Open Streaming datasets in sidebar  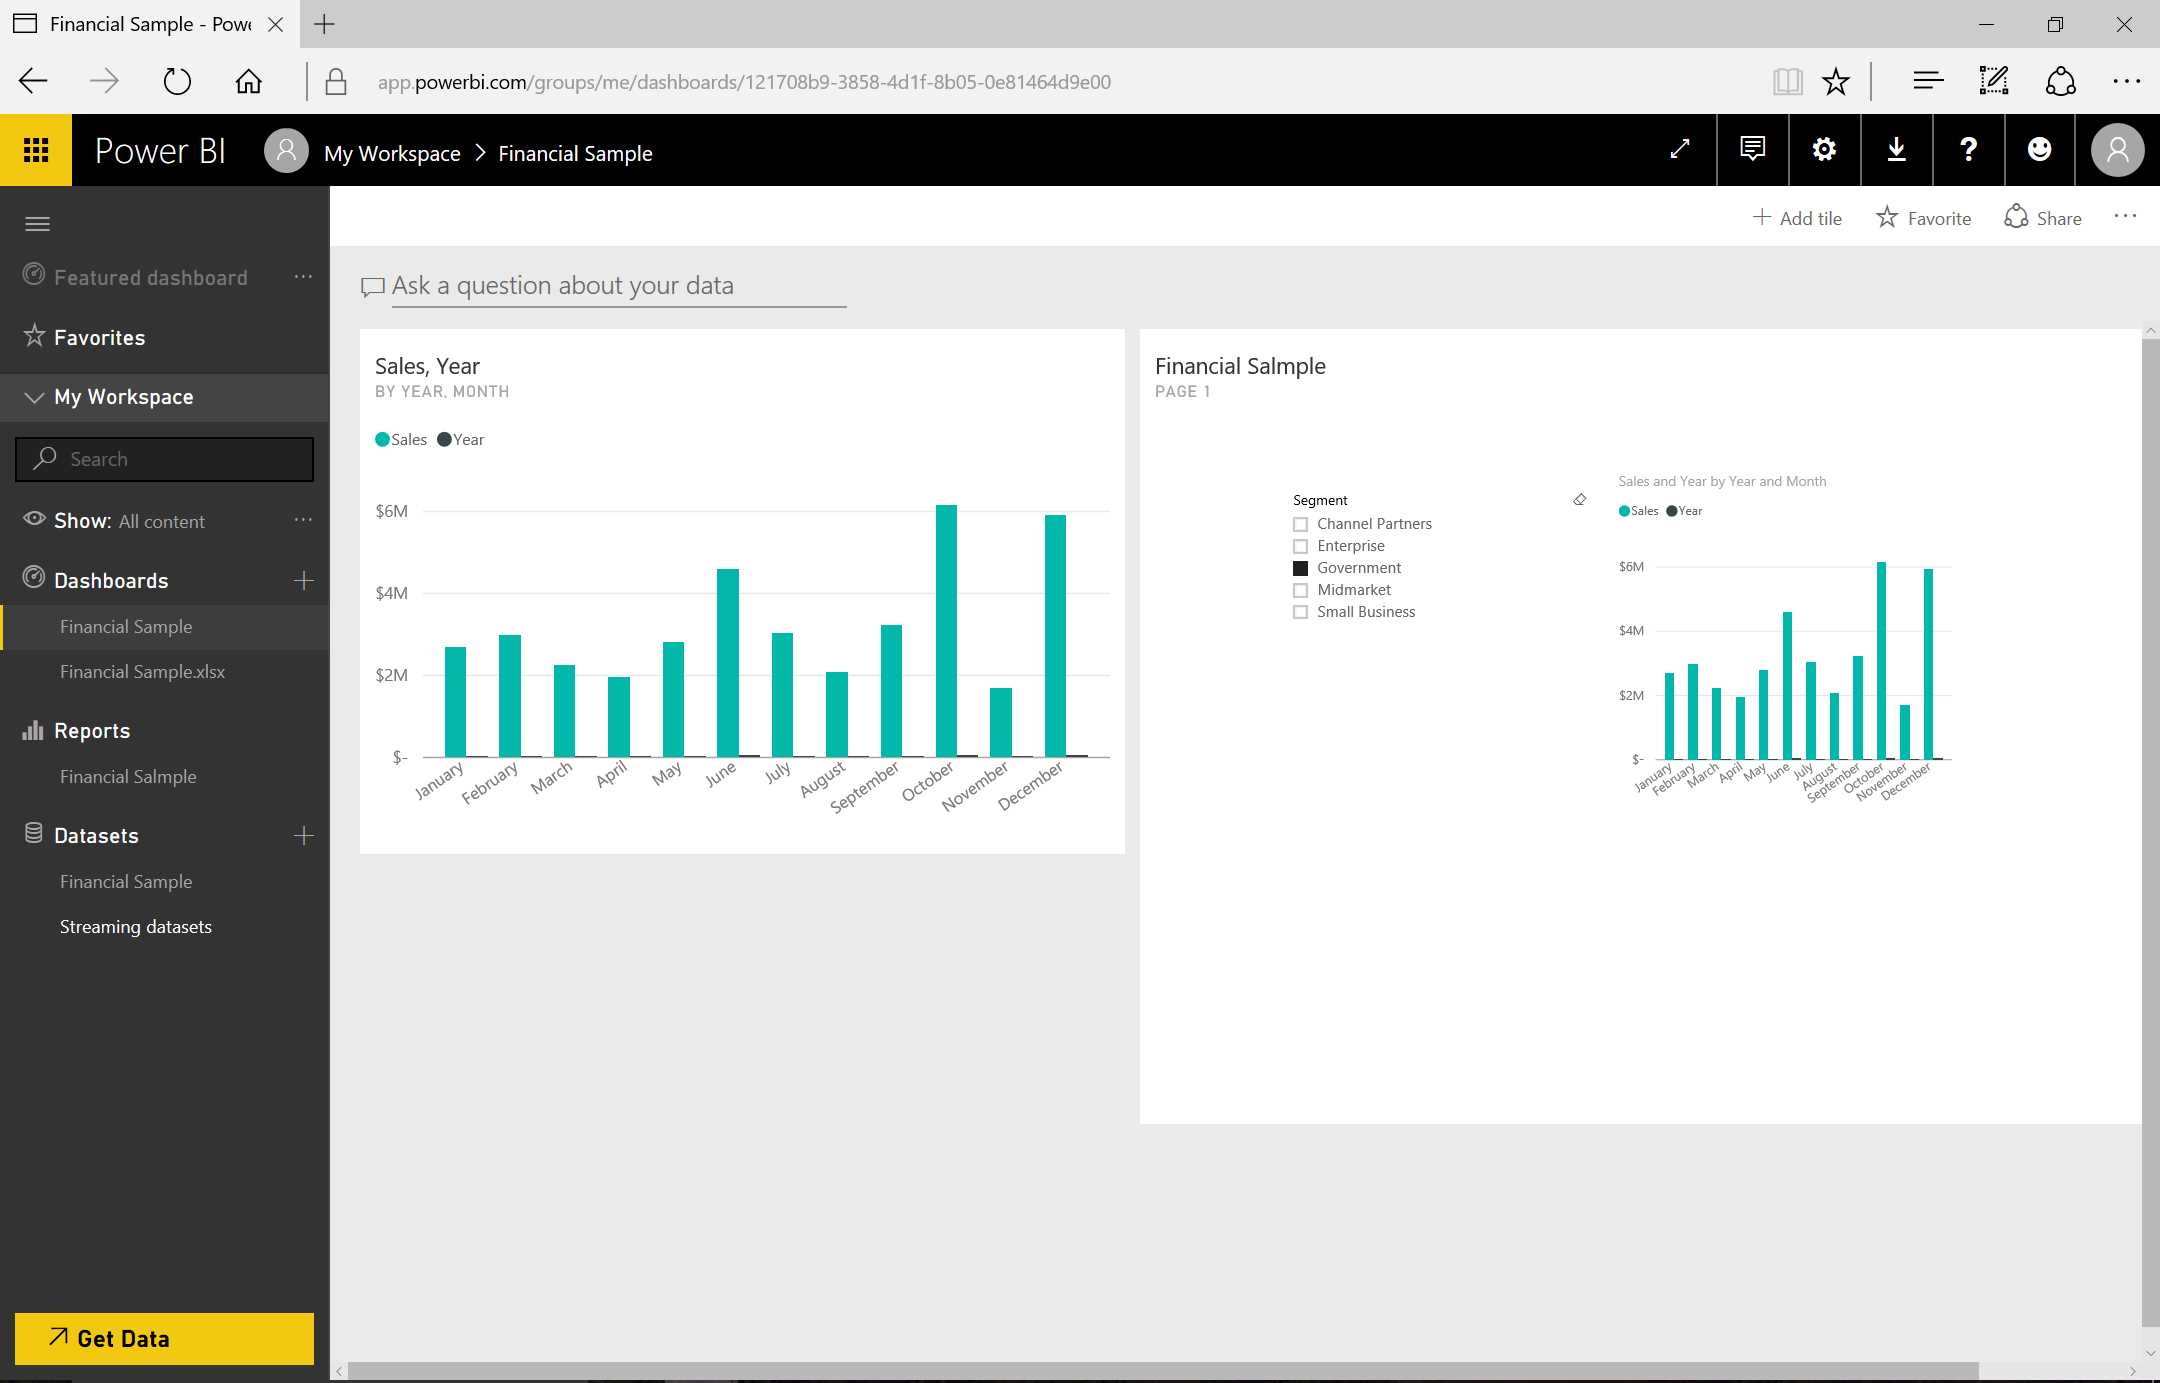pos(135,927)
